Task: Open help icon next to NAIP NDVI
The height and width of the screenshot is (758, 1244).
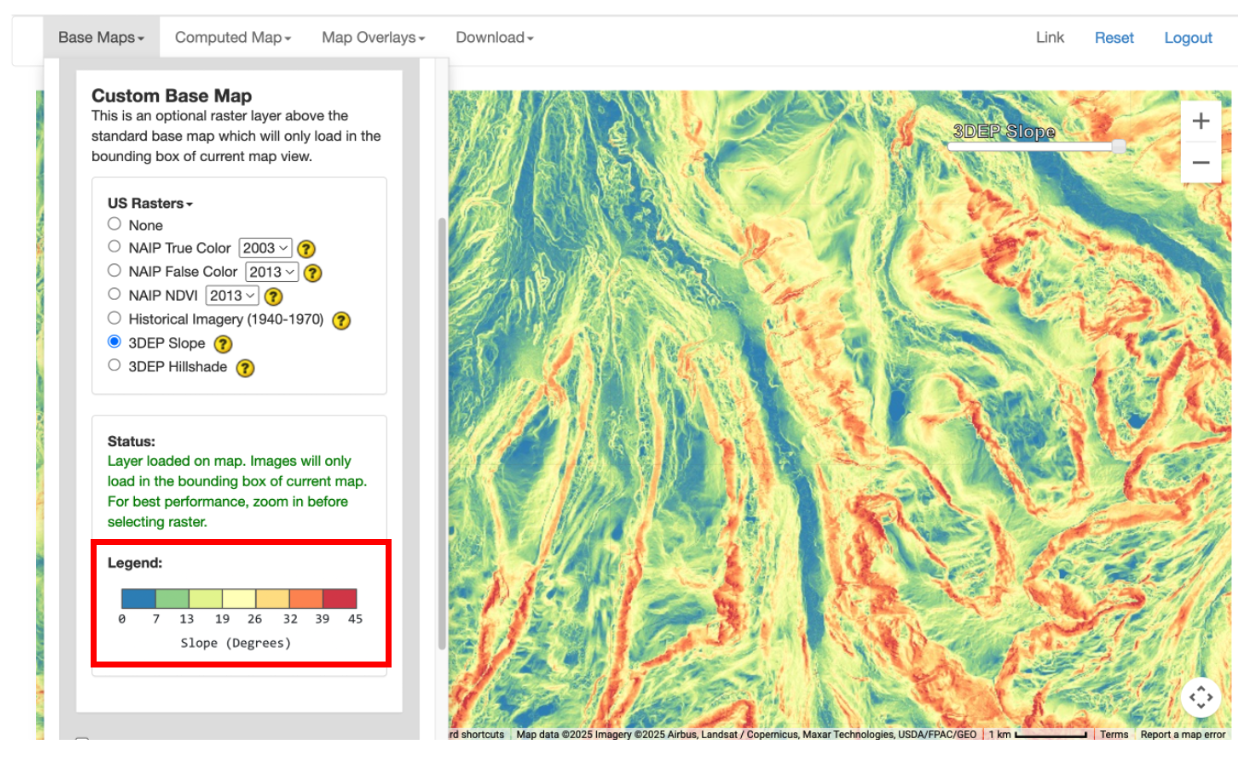Action: pos(272,296)
